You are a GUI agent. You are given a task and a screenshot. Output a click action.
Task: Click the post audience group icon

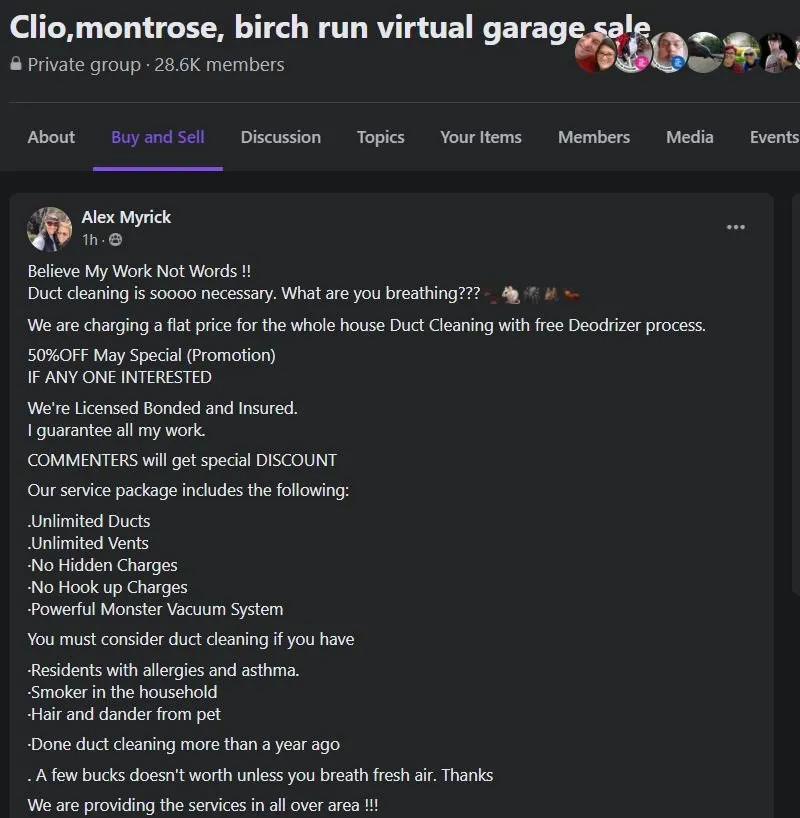coord(116,239)
